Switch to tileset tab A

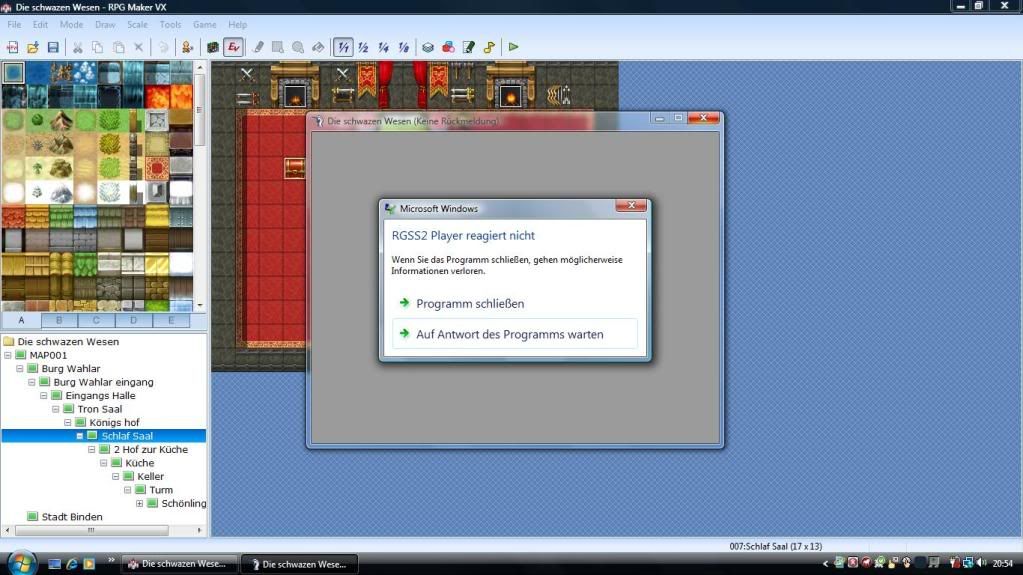tap(22, 320)
